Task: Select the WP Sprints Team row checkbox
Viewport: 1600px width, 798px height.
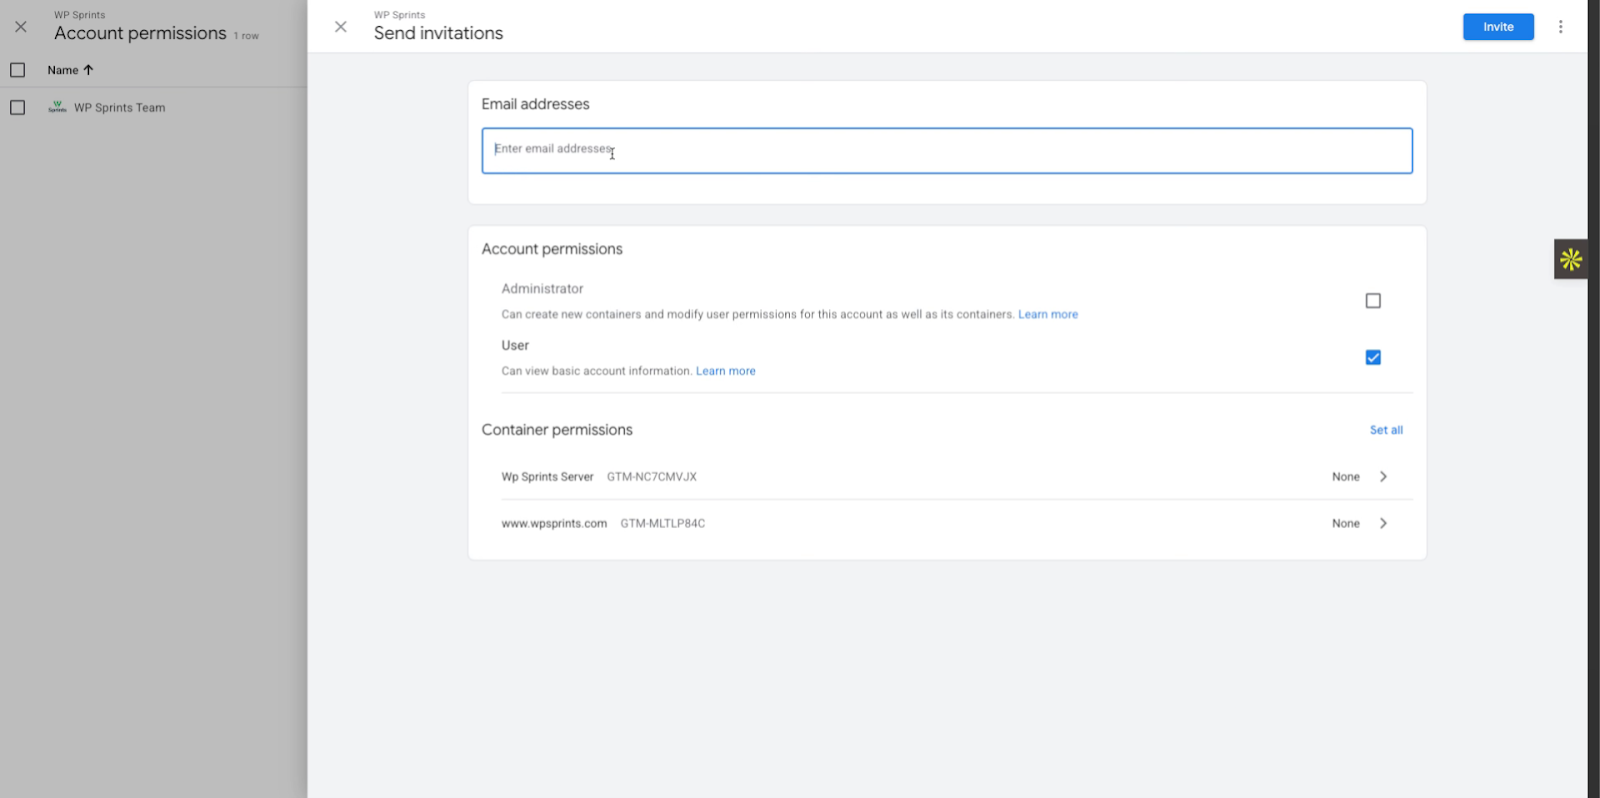Action: coord(18,108)
